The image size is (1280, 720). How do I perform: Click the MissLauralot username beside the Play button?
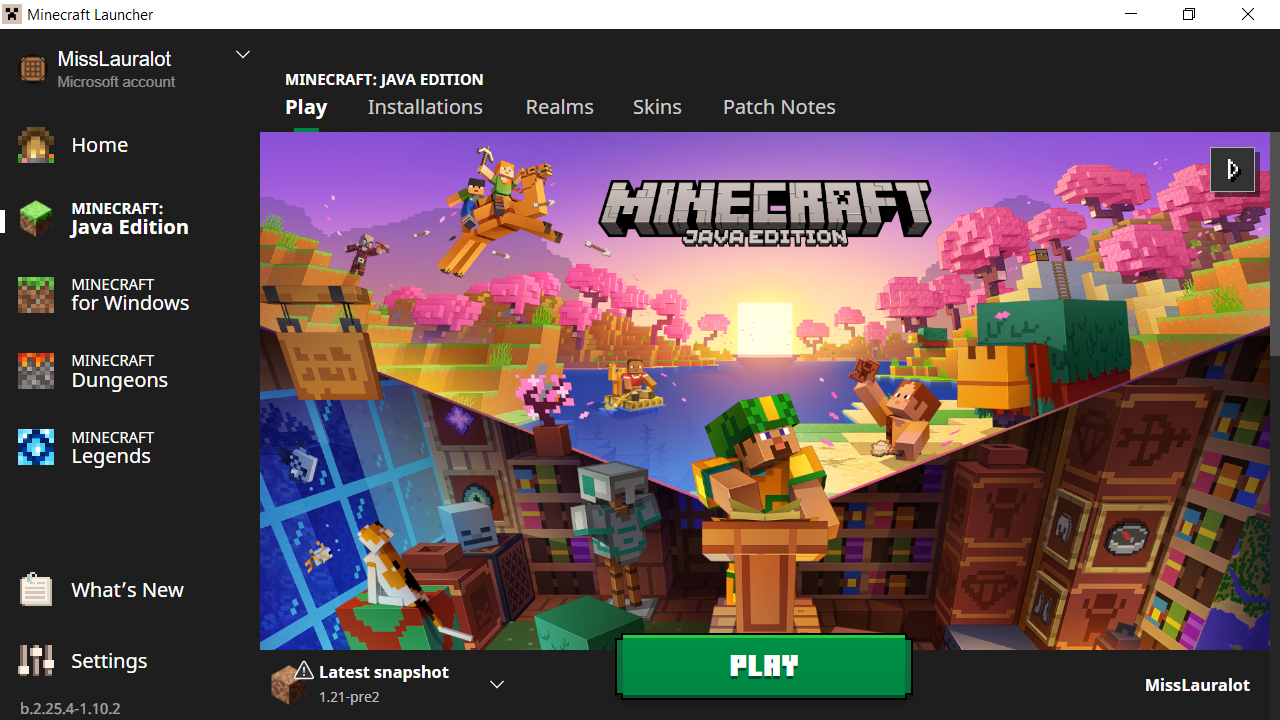pos(1197,685)
